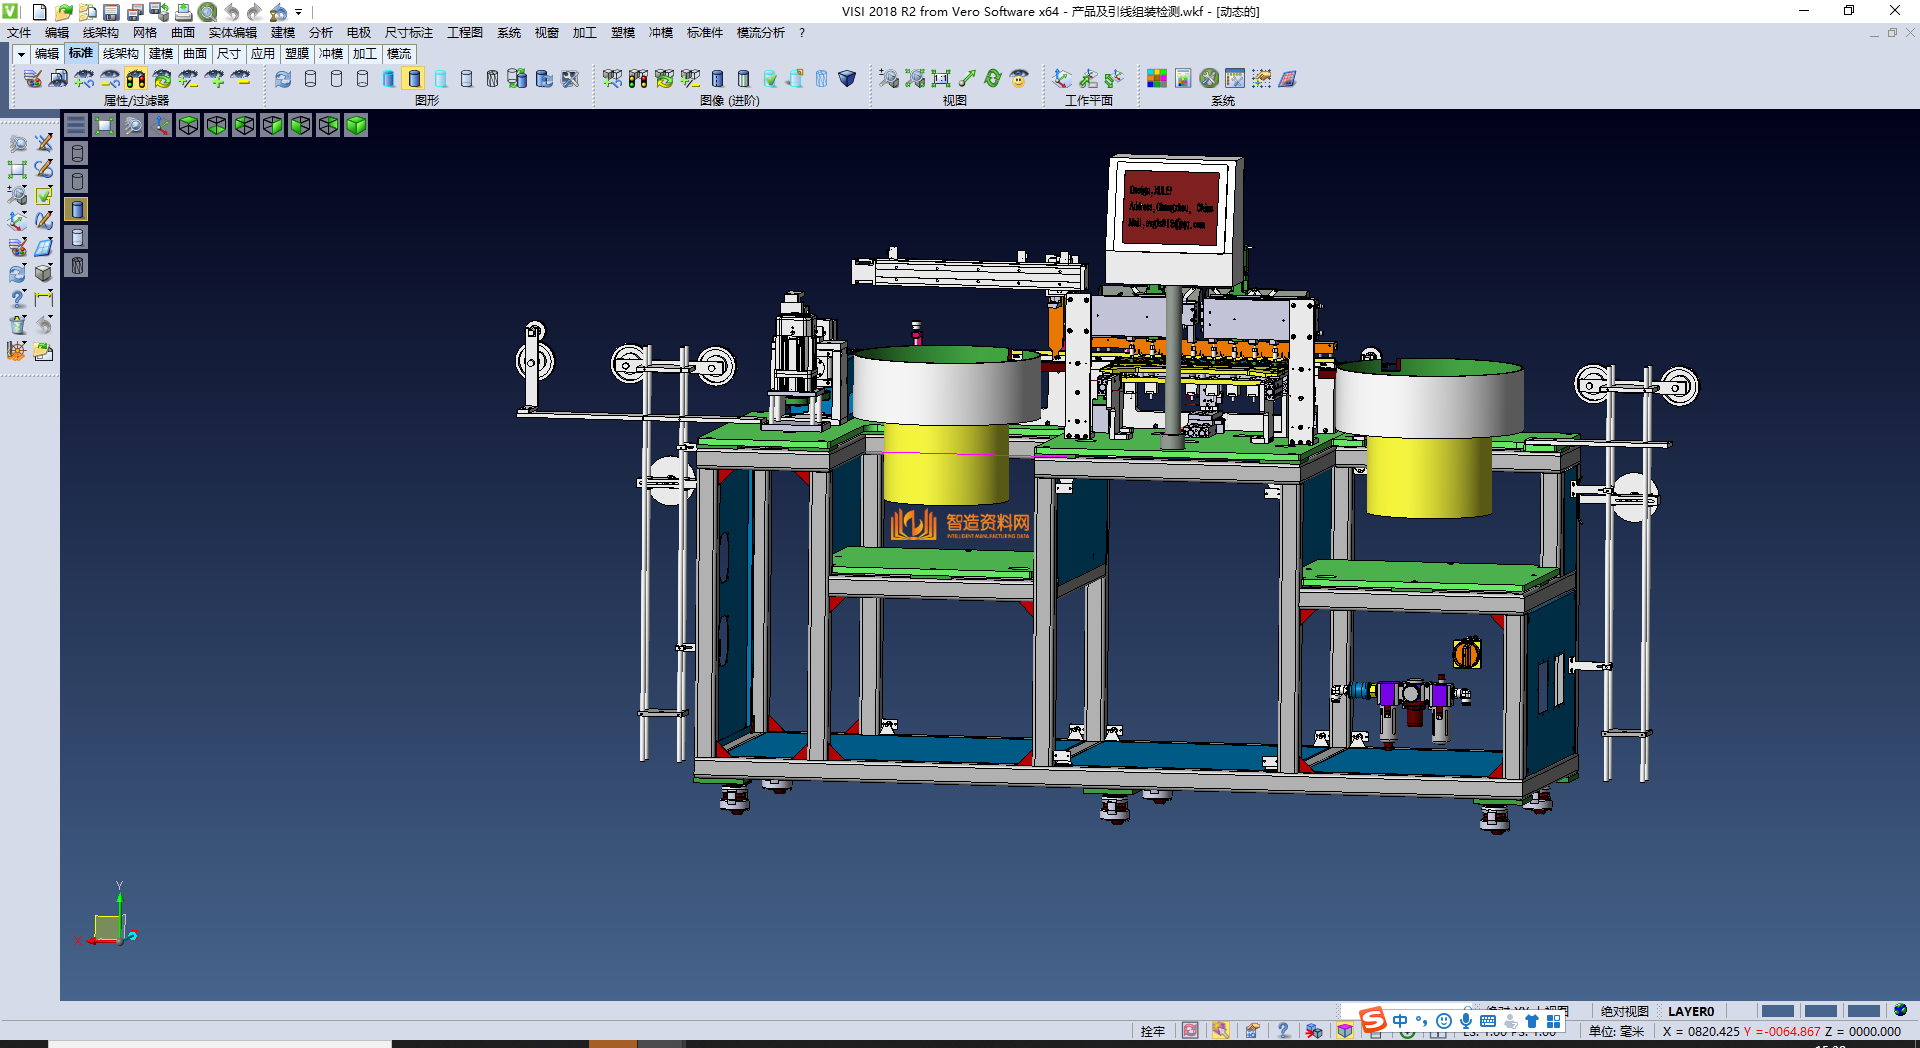Viewport: 1920px width, 1048px height.
Task: Click the green wrench system settings icon
Action: tap(1209, 79)
